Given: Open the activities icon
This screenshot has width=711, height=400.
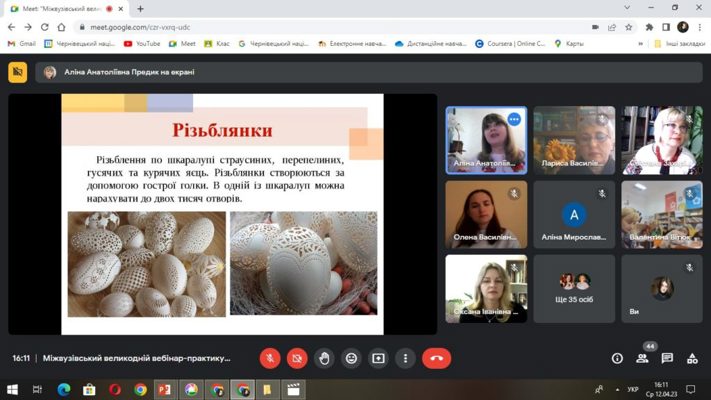Looking at the screenshot, I should click(692, 358).
